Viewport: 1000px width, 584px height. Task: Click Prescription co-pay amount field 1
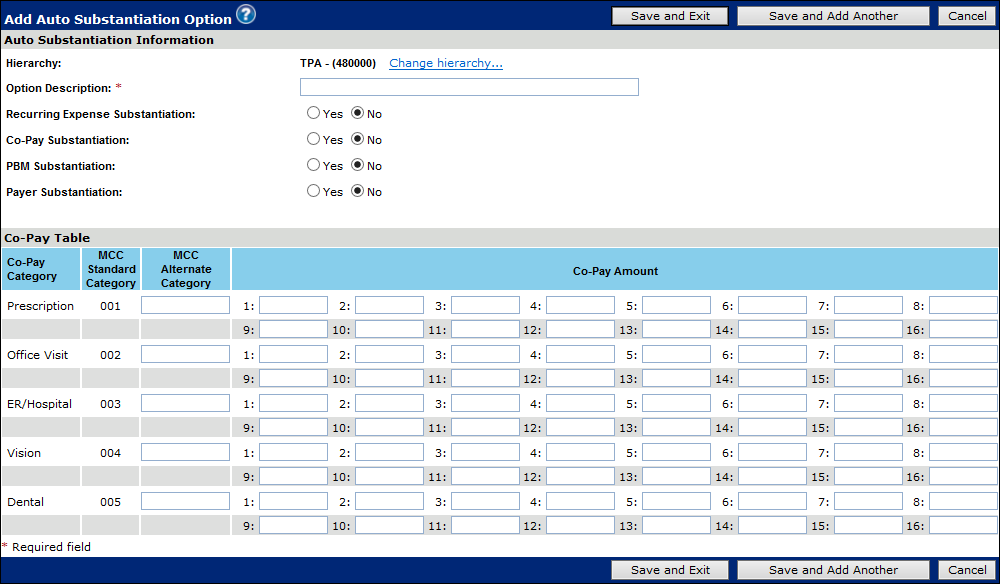point(293,305)
